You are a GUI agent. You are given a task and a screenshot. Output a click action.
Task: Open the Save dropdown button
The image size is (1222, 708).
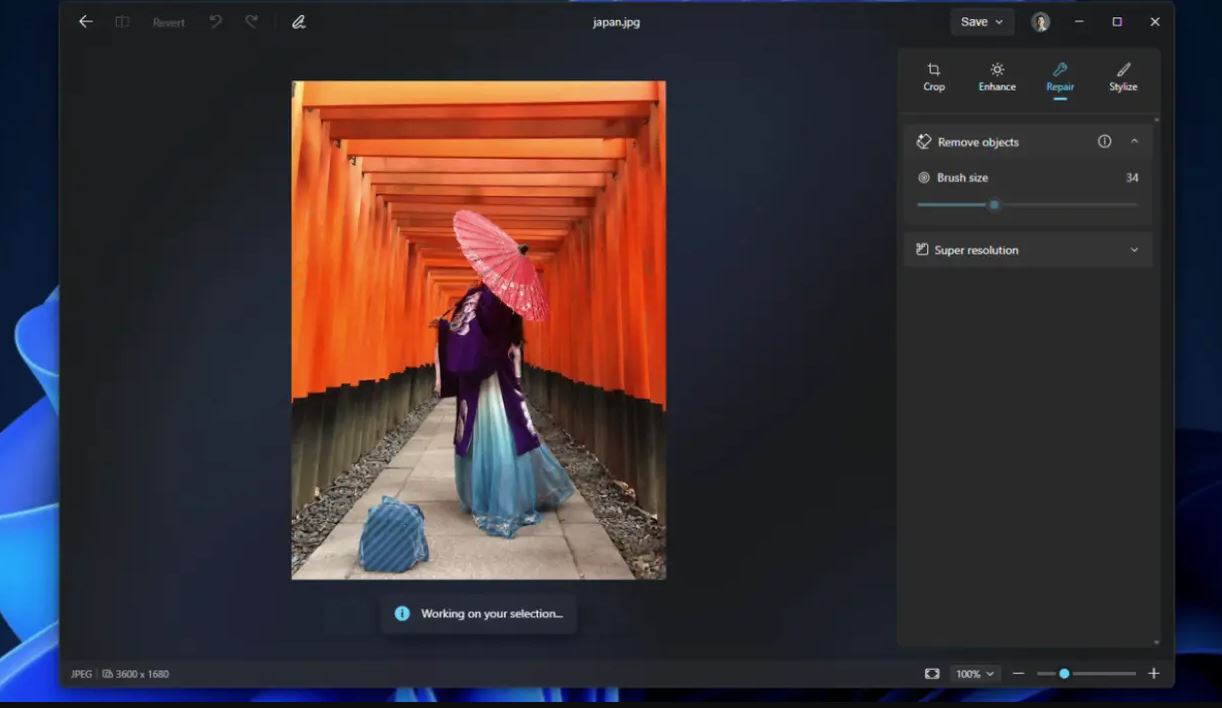pyautogui.click(x=982, y=22)
